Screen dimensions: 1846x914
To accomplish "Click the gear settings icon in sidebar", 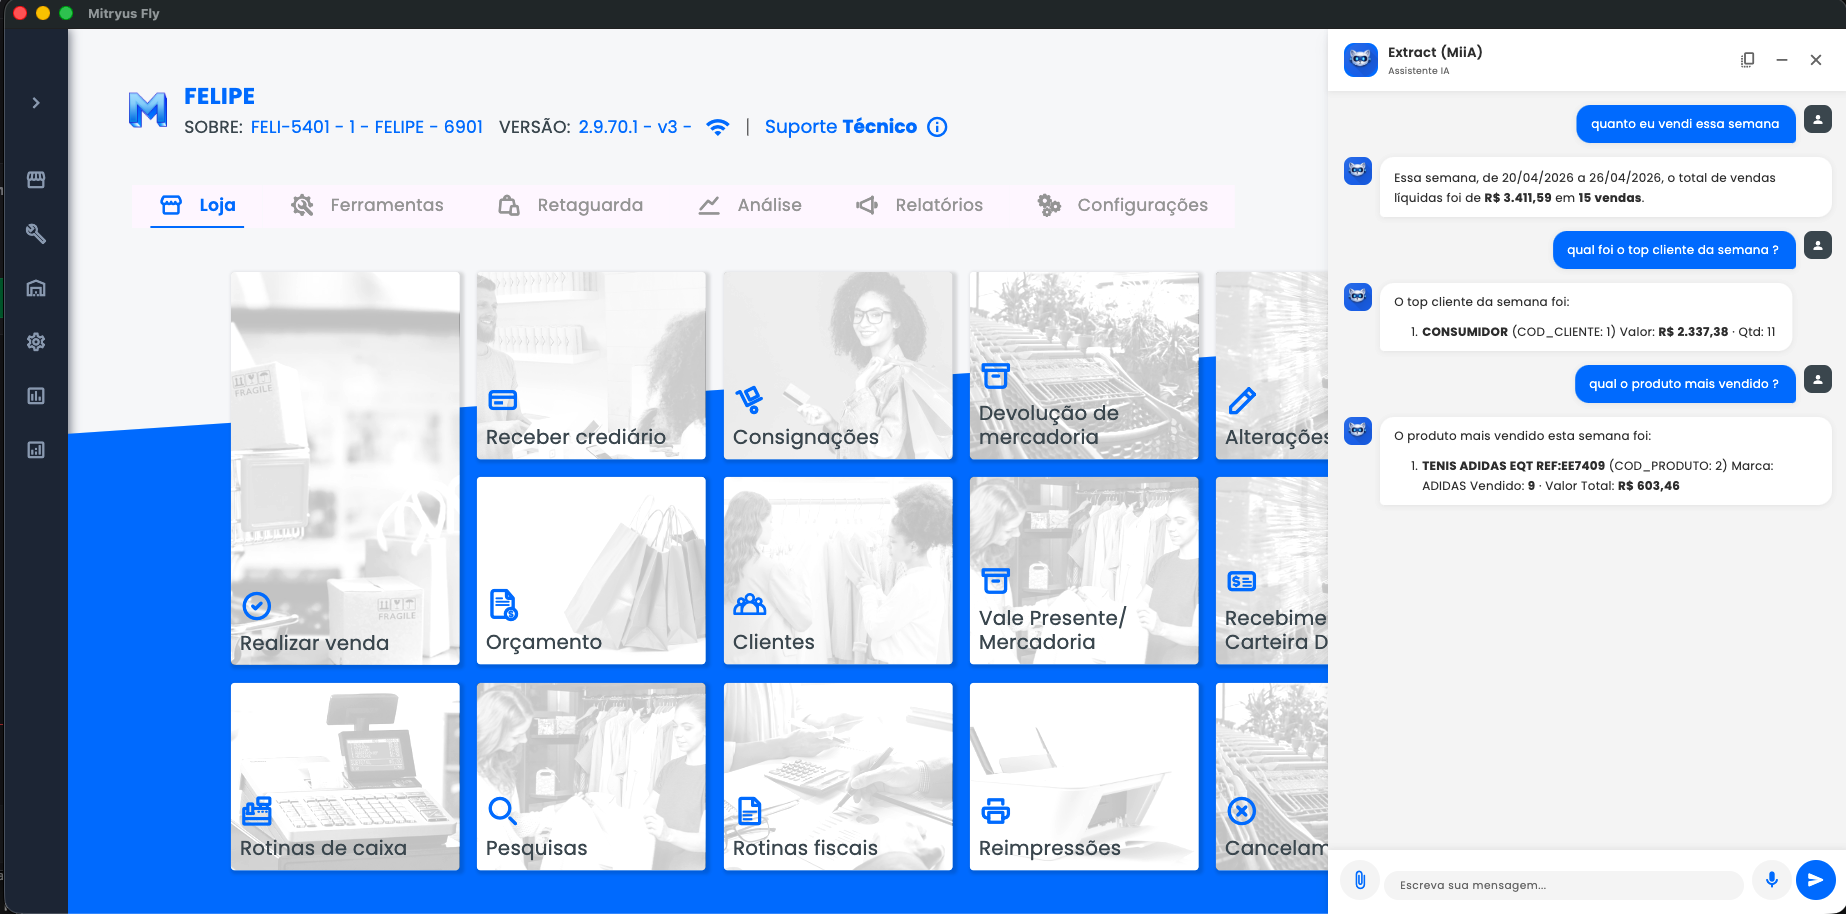I will [36, 342].
